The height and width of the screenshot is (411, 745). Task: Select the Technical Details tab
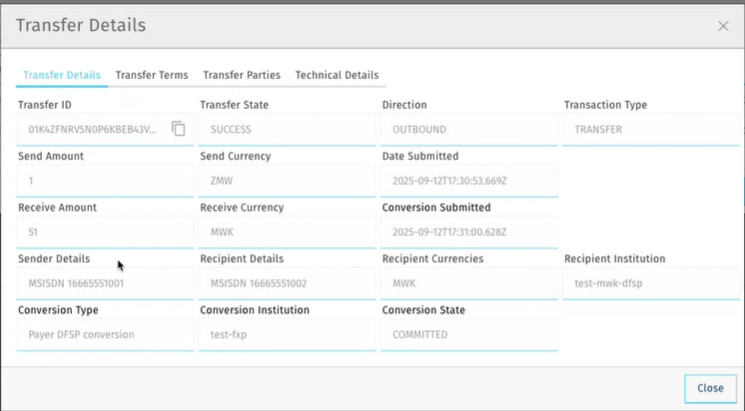click(337, 75)
